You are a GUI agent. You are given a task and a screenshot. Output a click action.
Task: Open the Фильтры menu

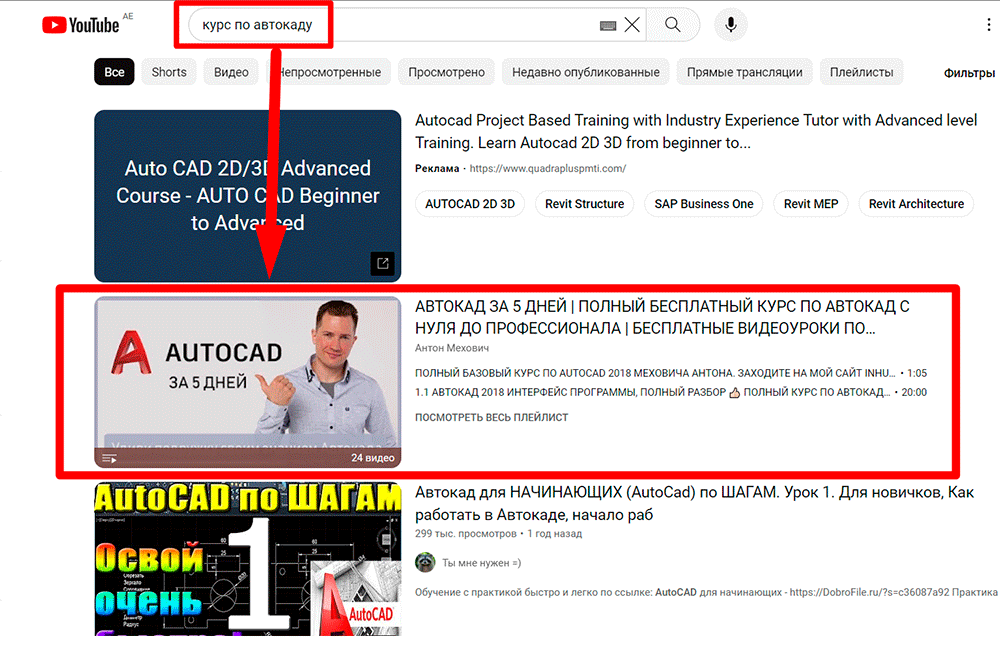[969, 73]
